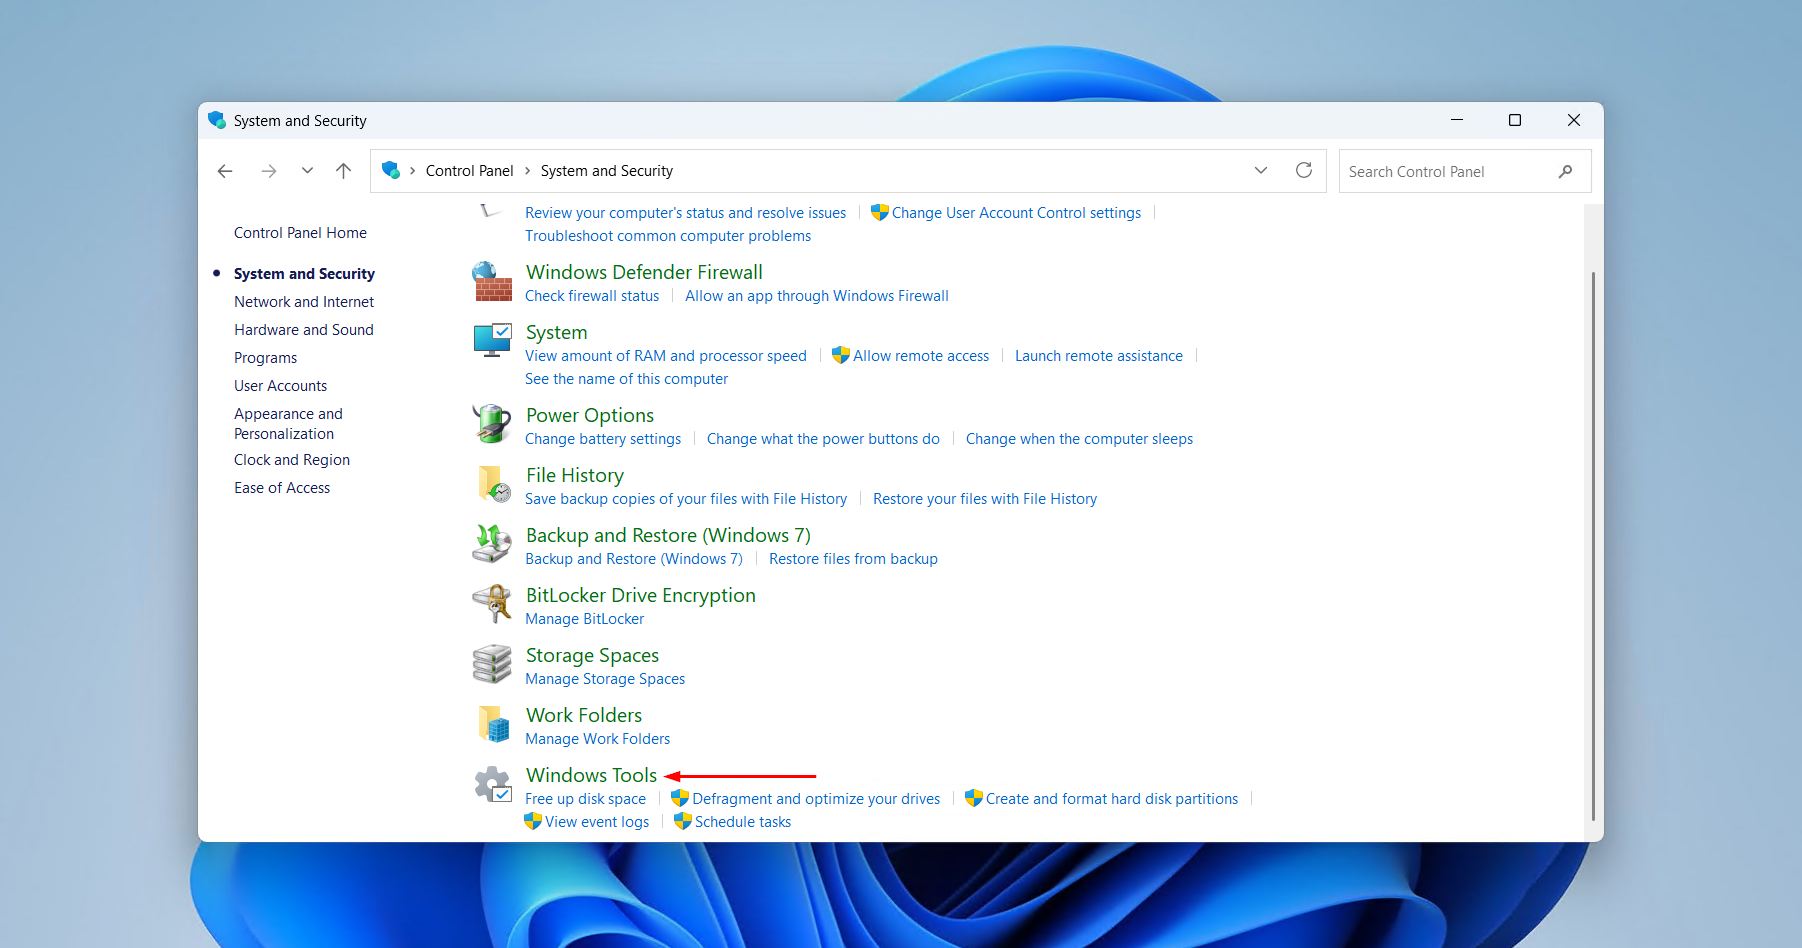Open Control Panel Home

[300, 233]
